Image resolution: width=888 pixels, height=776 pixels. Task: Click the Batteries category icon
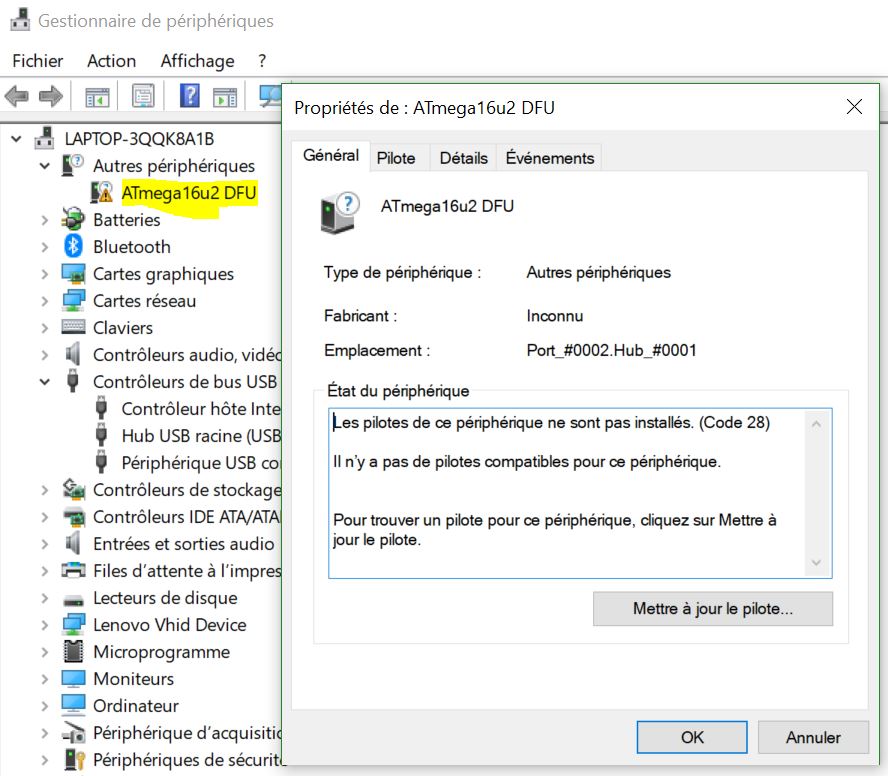tap(73, 220)
